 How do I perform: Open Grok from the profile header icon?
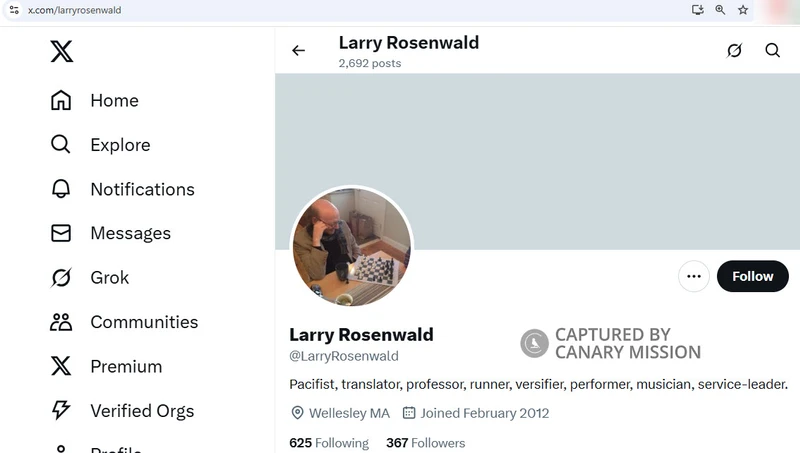click(734, 51)
